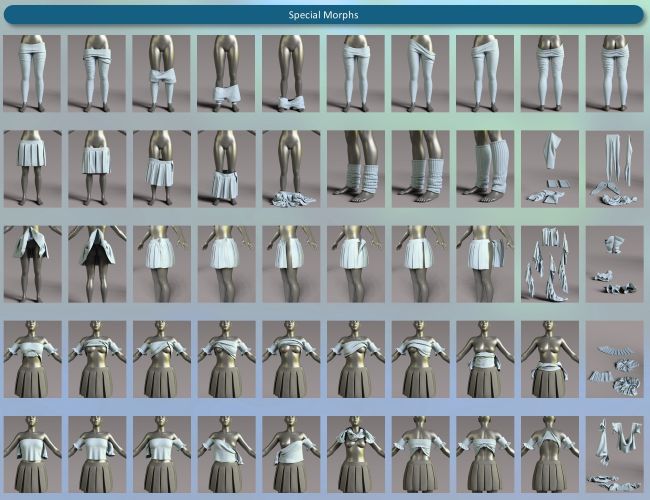
Task: Select the first leg warmers thumbnail
Action: click(356, 166)
